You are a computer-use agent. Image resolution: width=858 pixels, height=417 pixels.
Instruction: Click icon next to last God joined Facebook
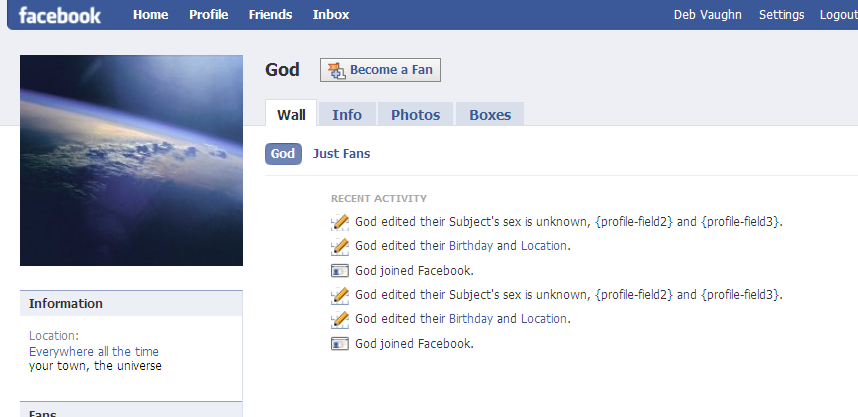340,344
